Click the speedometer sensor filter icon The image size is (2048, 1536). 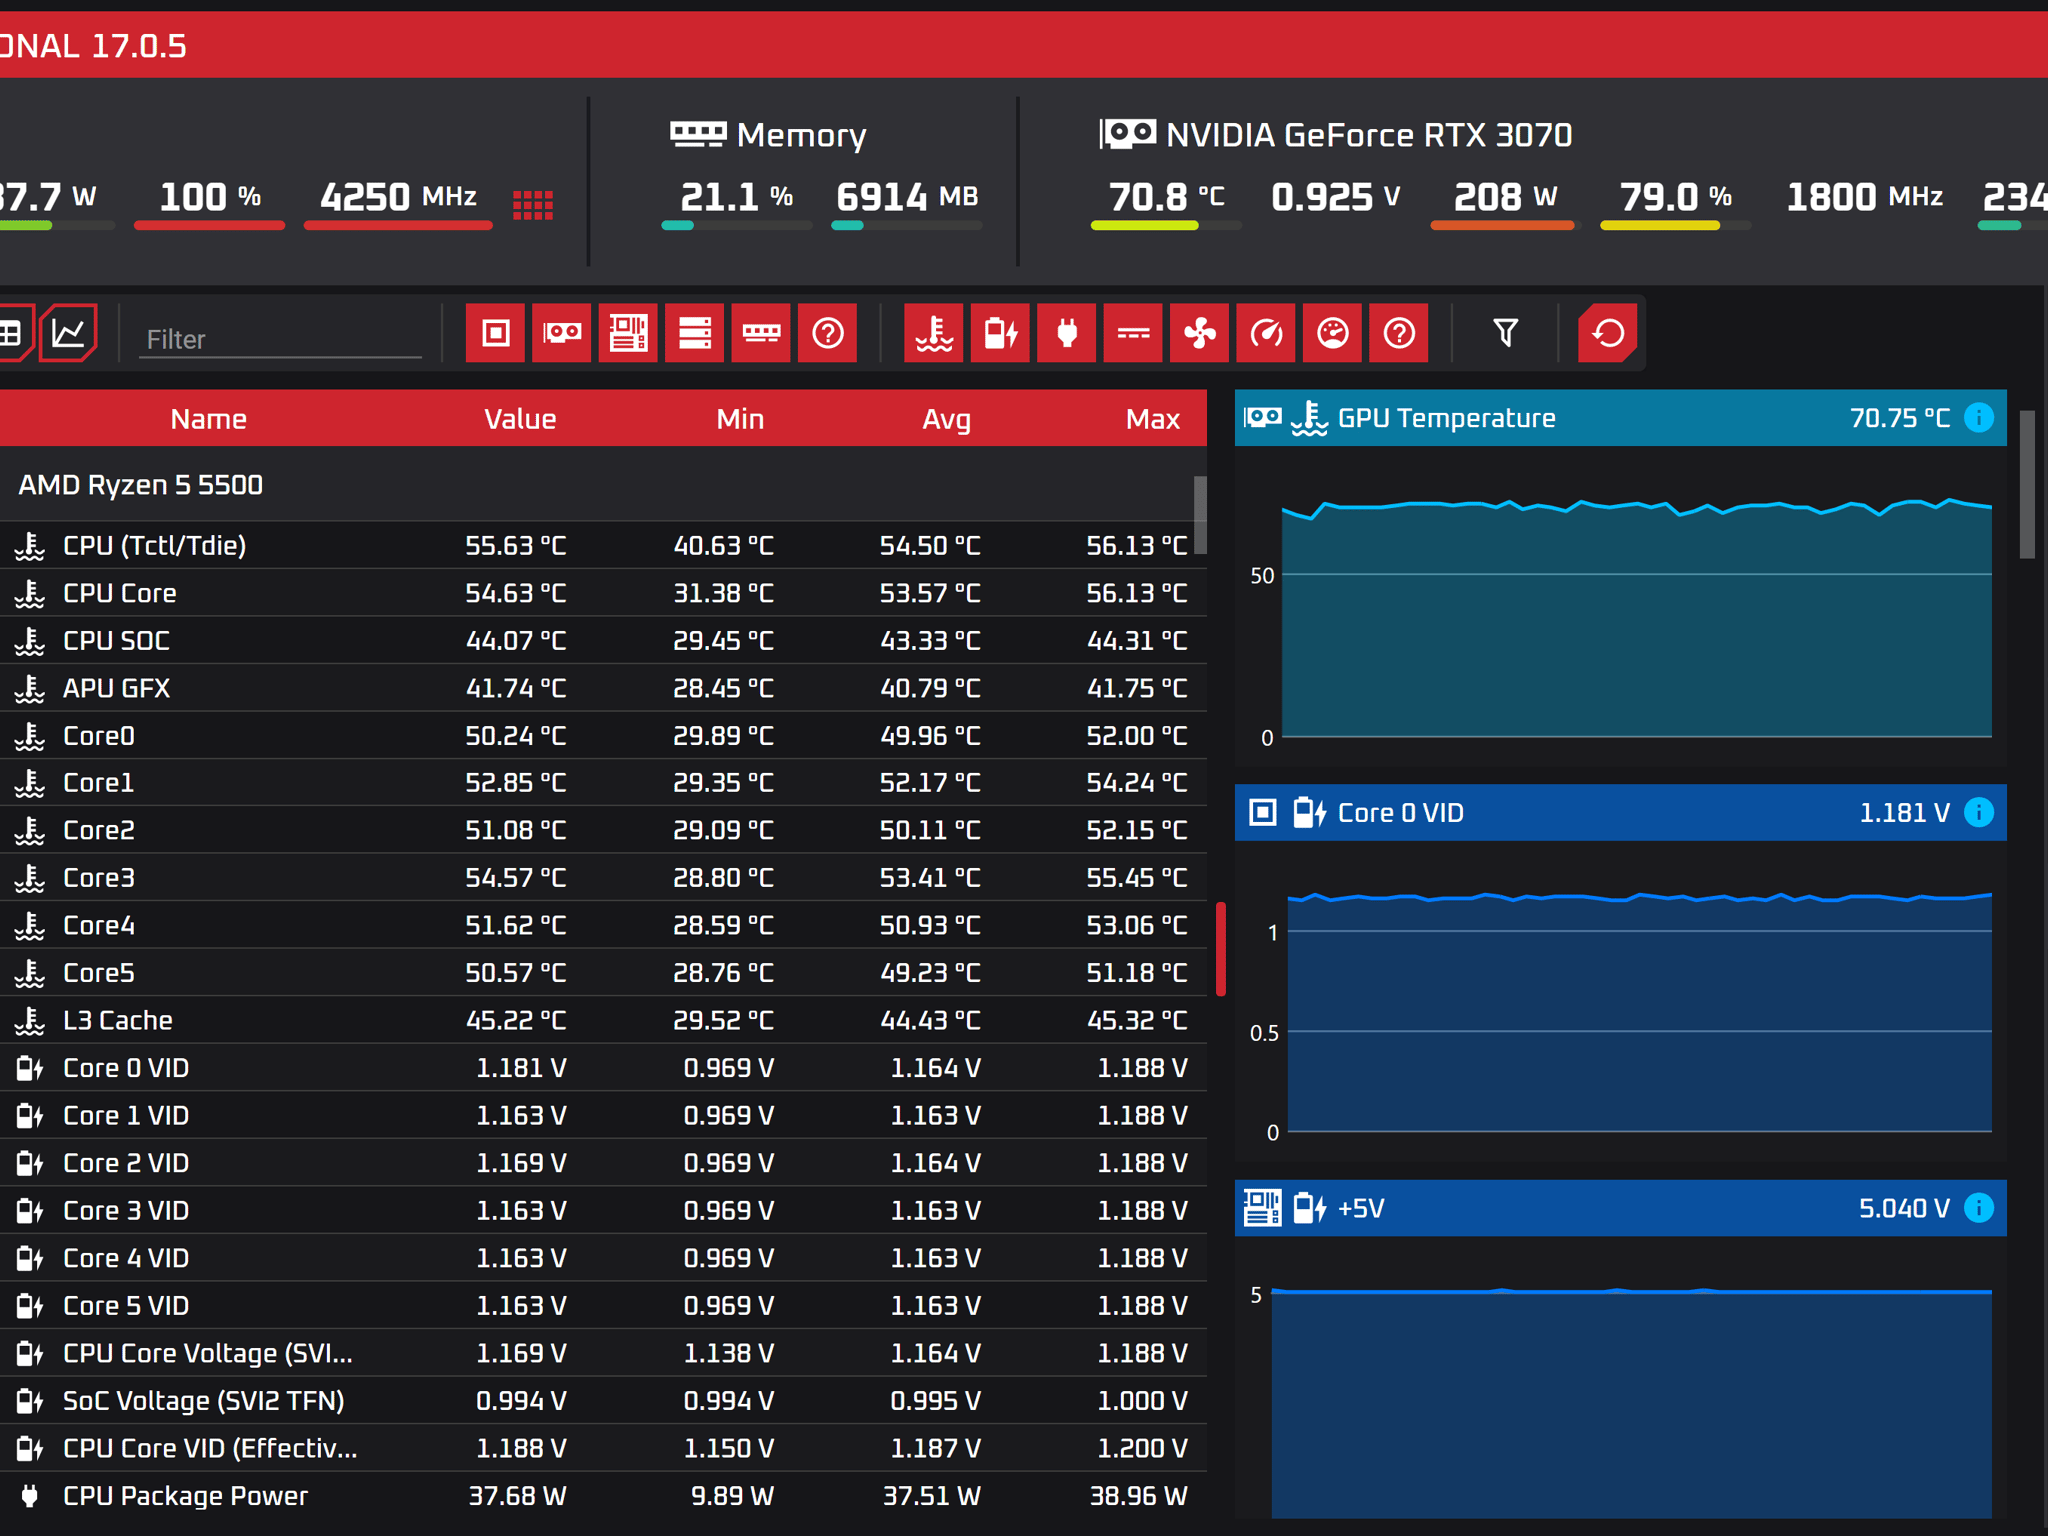[x=1266, y=333]
